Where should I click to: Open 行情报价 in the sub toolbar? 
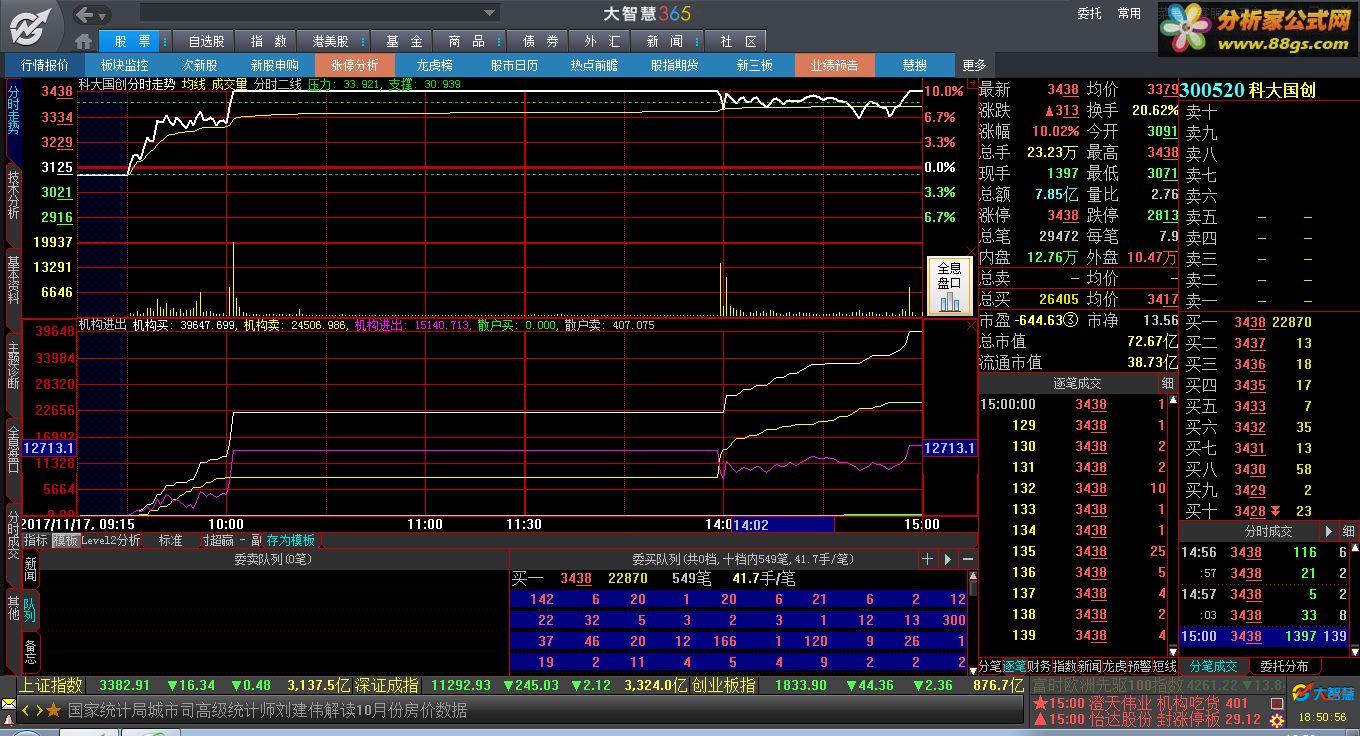pos(46,65)
